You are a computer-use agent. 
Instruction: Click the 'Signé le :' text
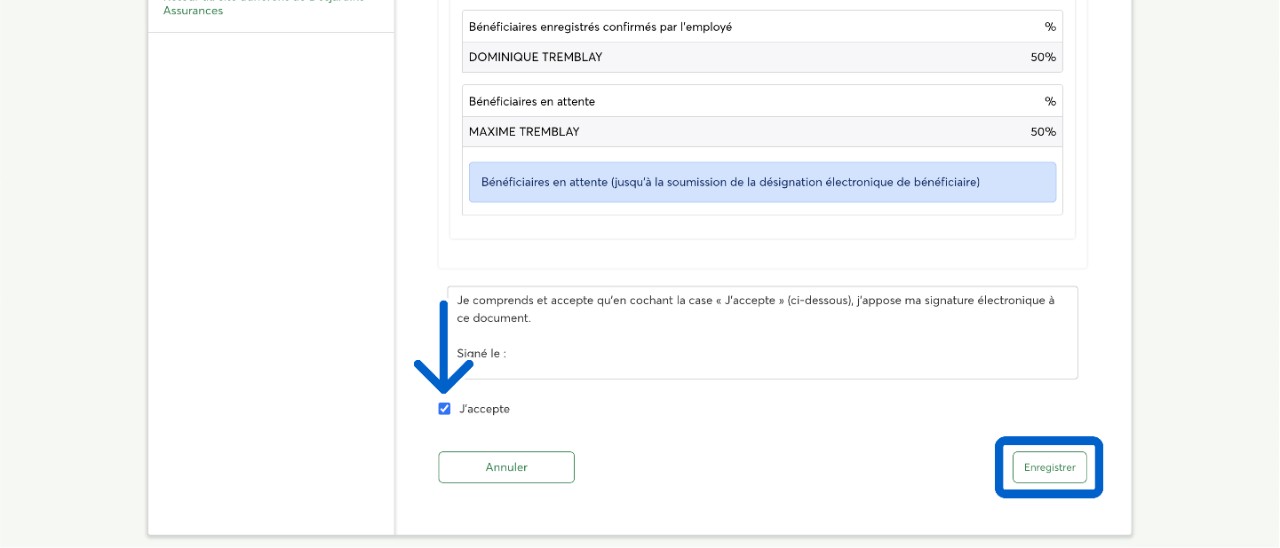[481, 353]
